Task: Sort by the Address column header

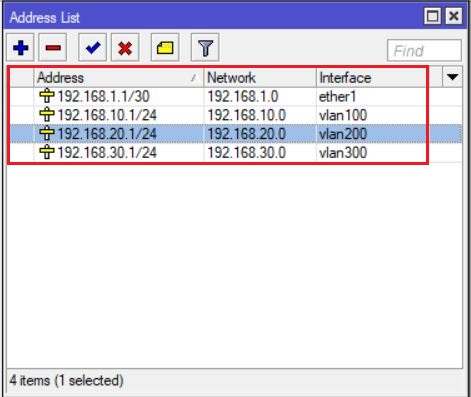Action: (x=119, y=78)
